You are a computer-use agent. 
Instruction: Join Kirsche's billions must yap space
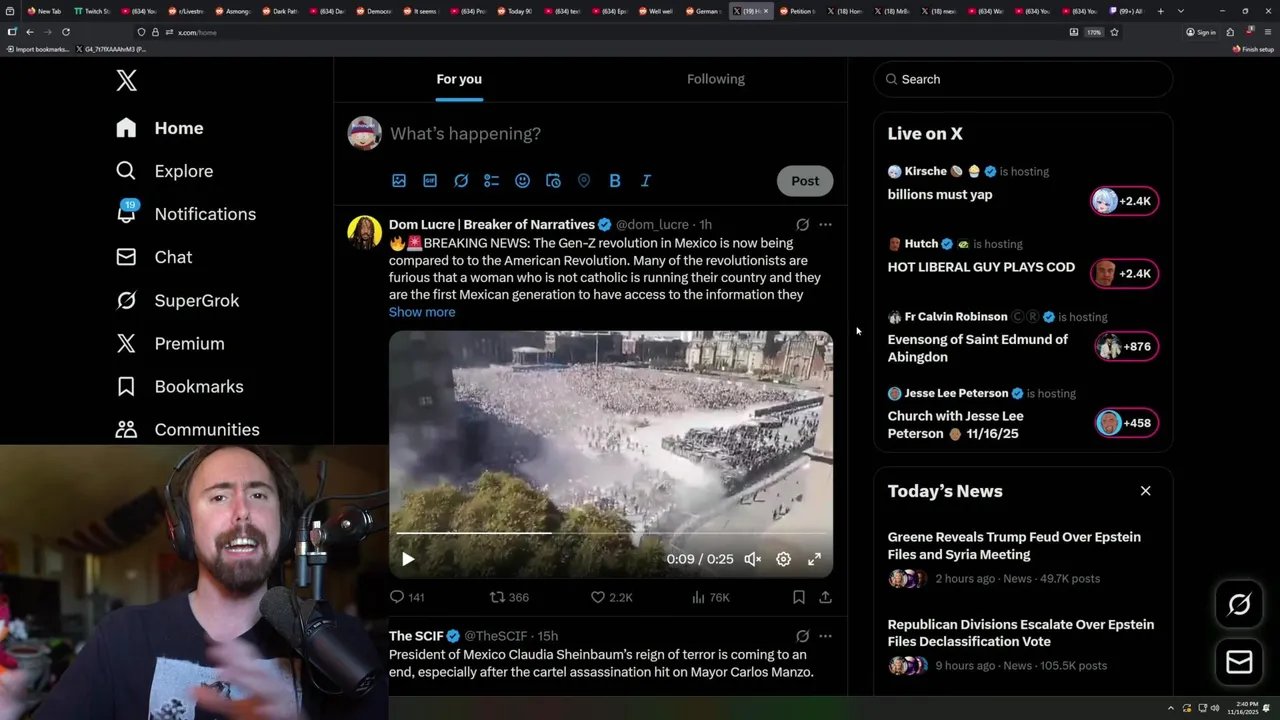pos(1125,201)
